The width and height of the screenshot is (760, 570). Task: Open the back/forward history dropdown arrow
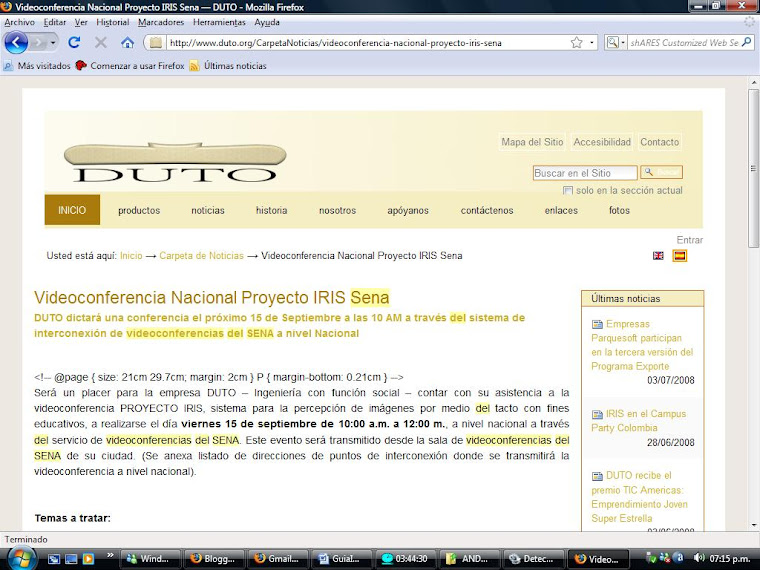[53, 43]
